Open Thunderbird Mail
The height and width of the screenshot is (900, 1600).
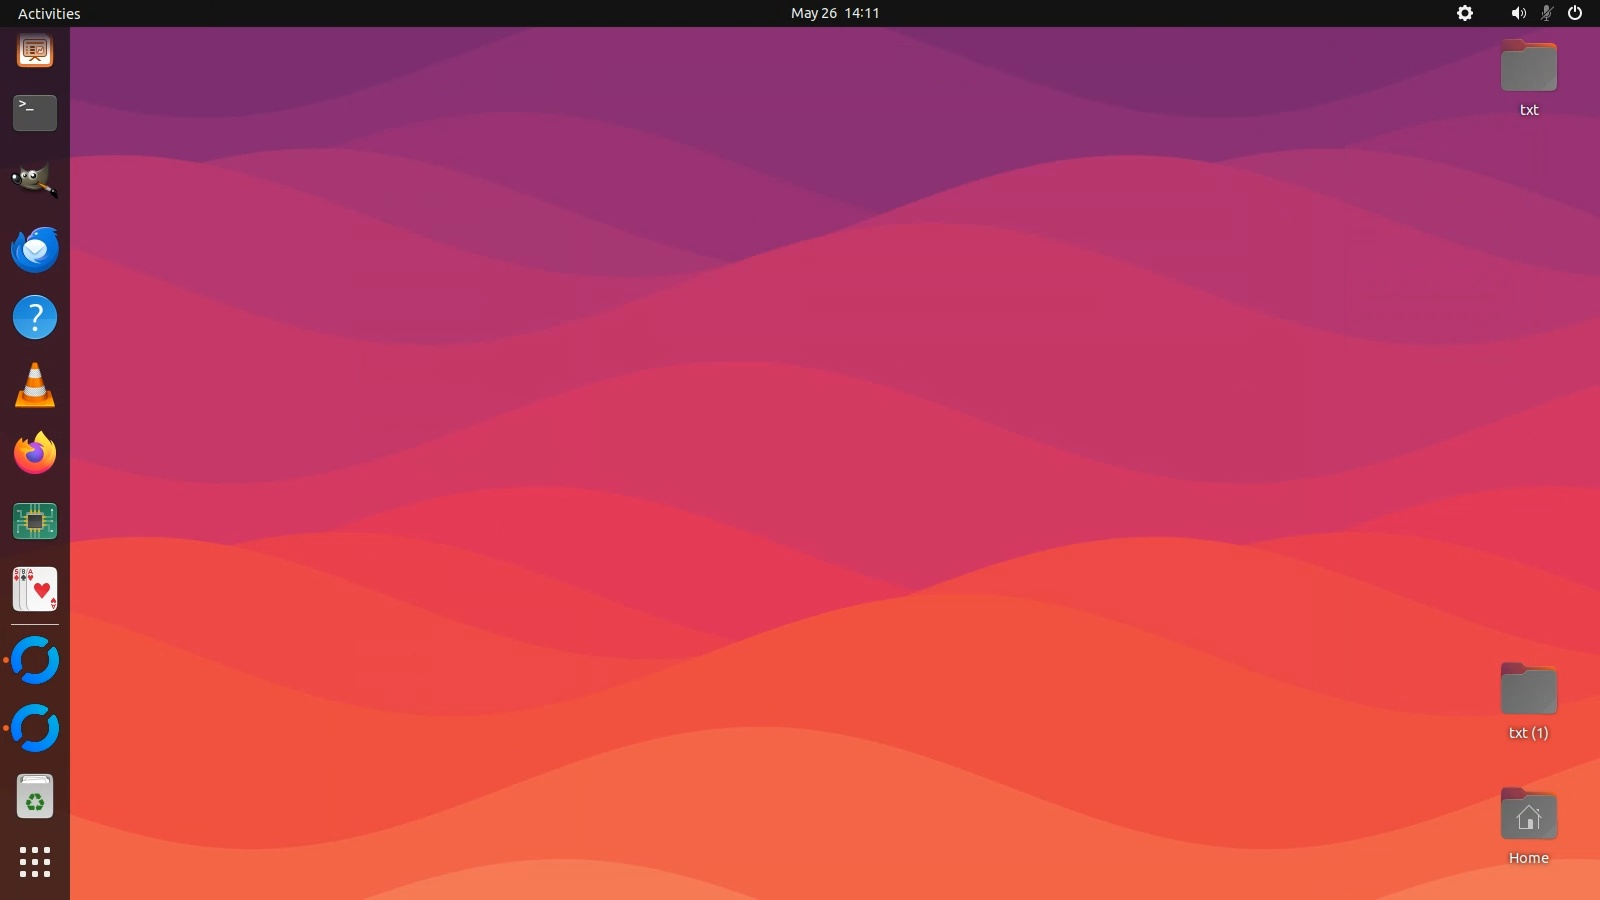[x=35, y=249]
